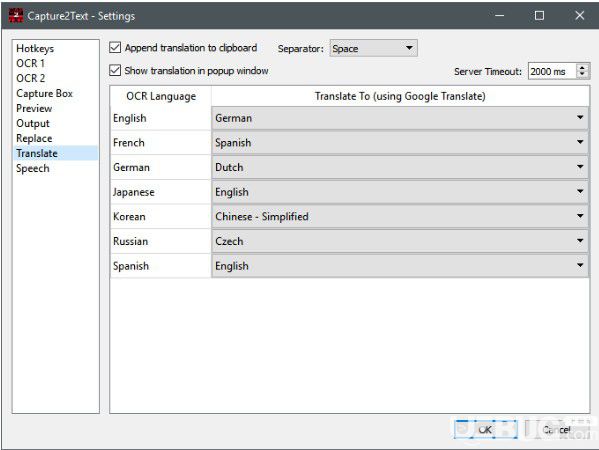
Task: Select the Spanish OCR language cell
Action: pyautogui.click(x=160, y=266)
